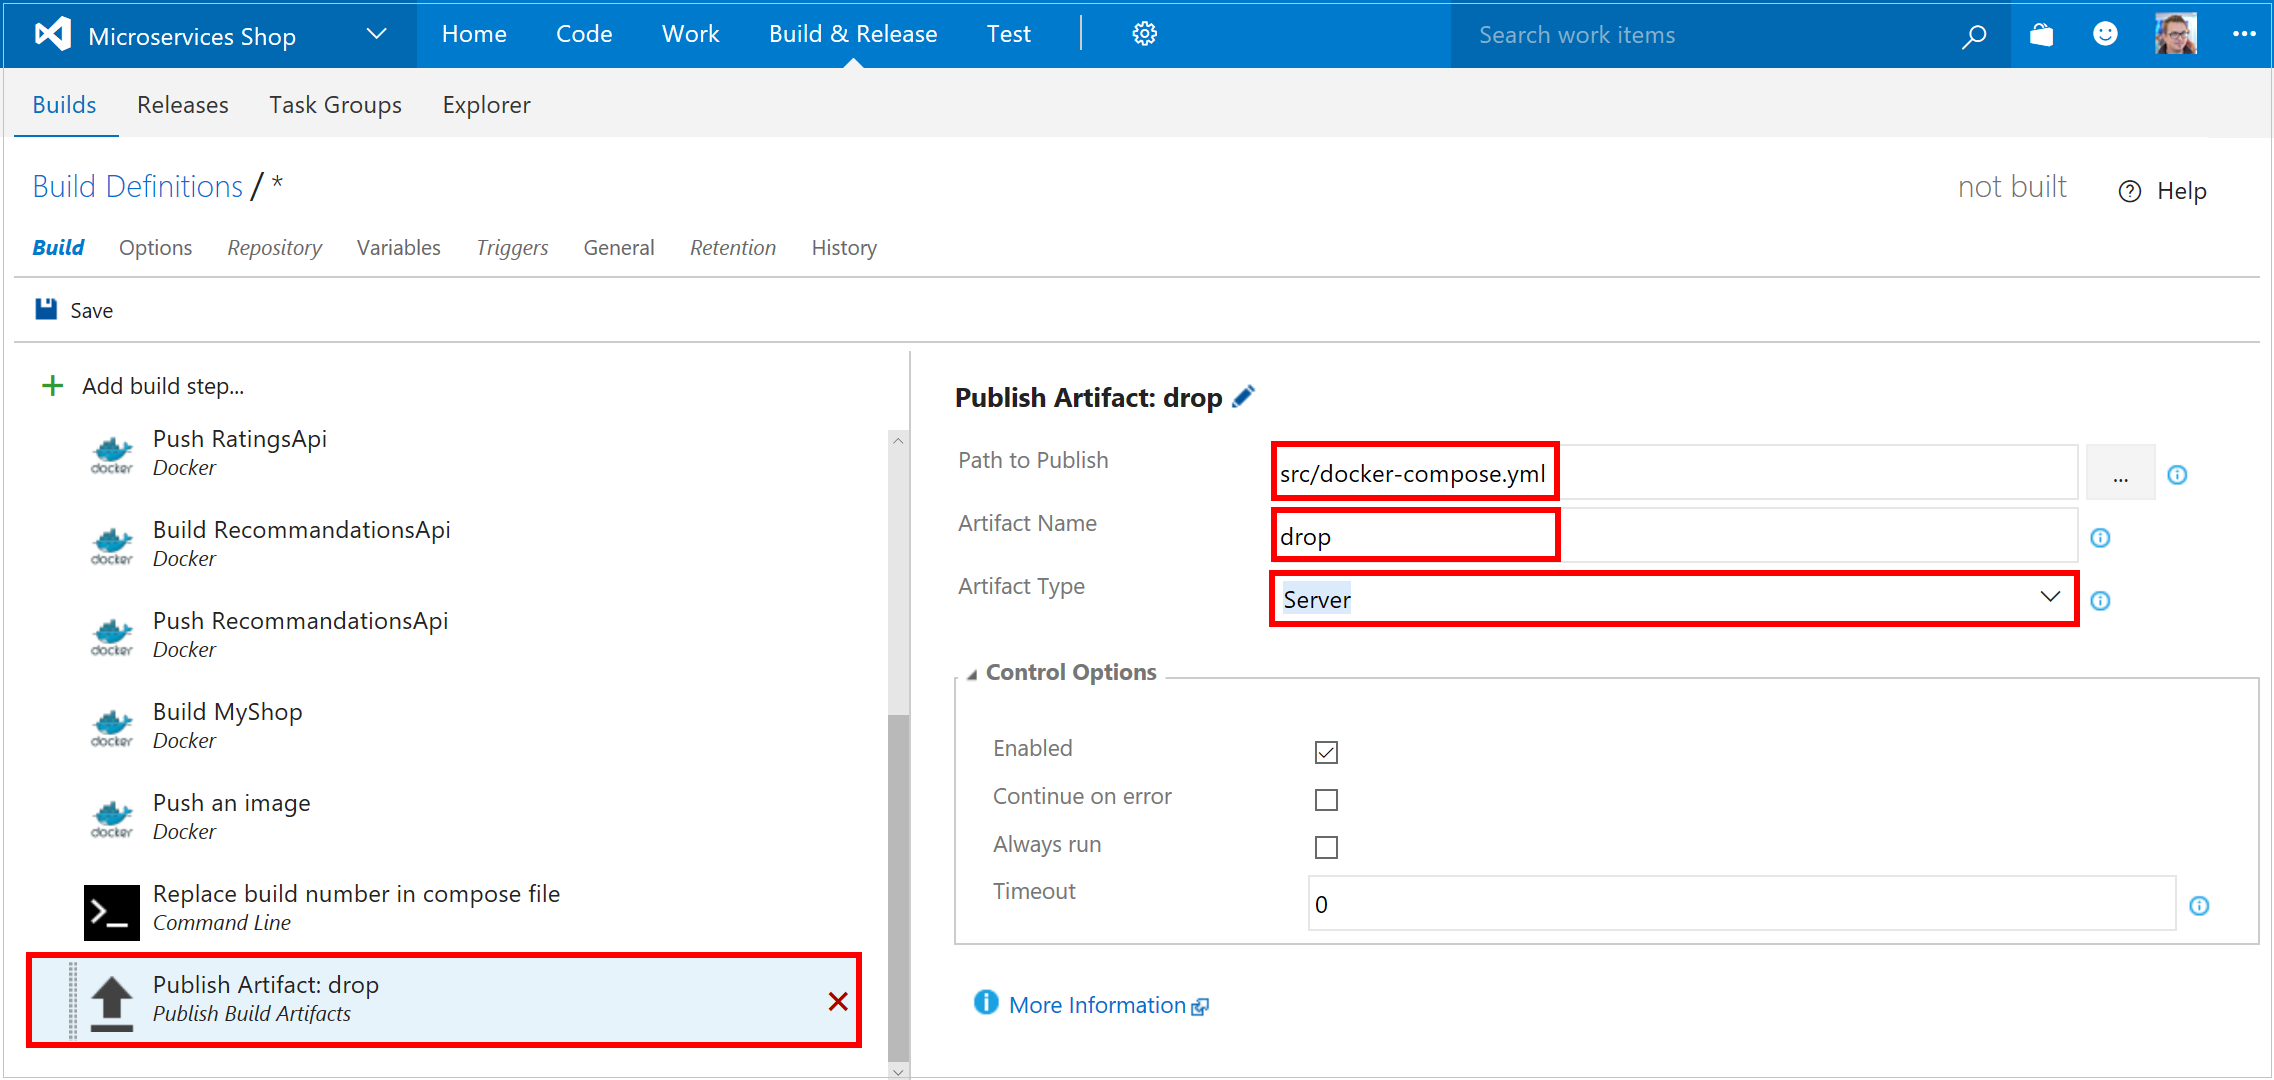This screenshot has height=1080, width=2274.
Task: Select the Docker icon on Push RatingsApi step
Action: click(111, 452)
